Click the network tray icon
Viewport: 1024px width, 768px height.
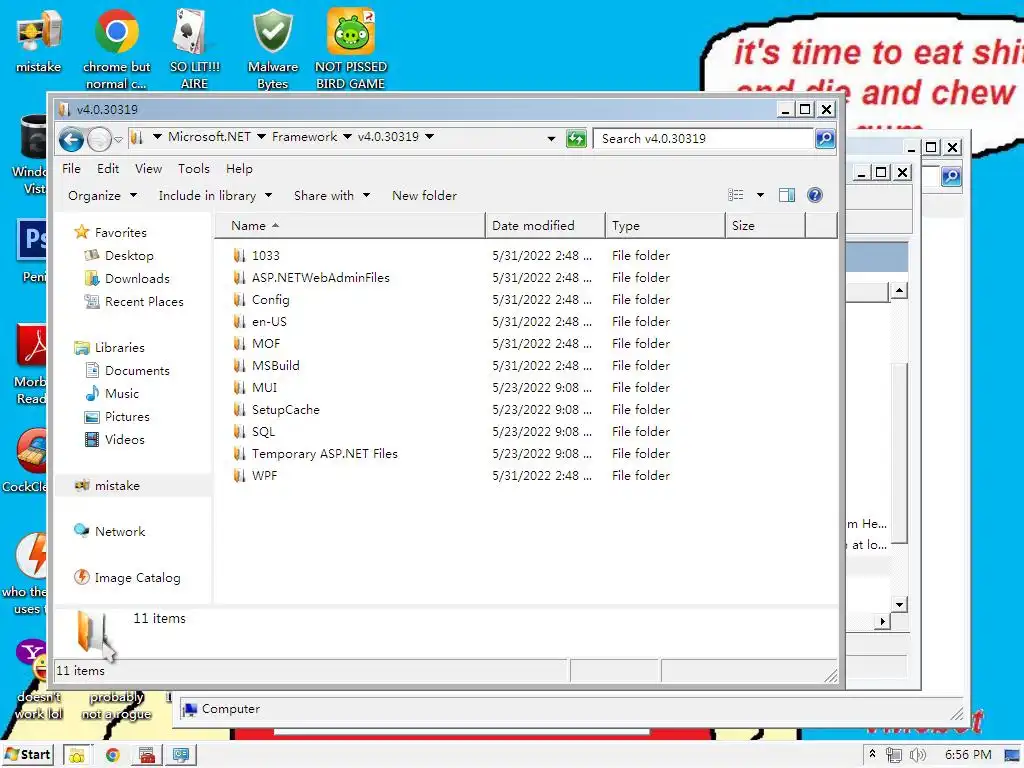tap(893, 755)
